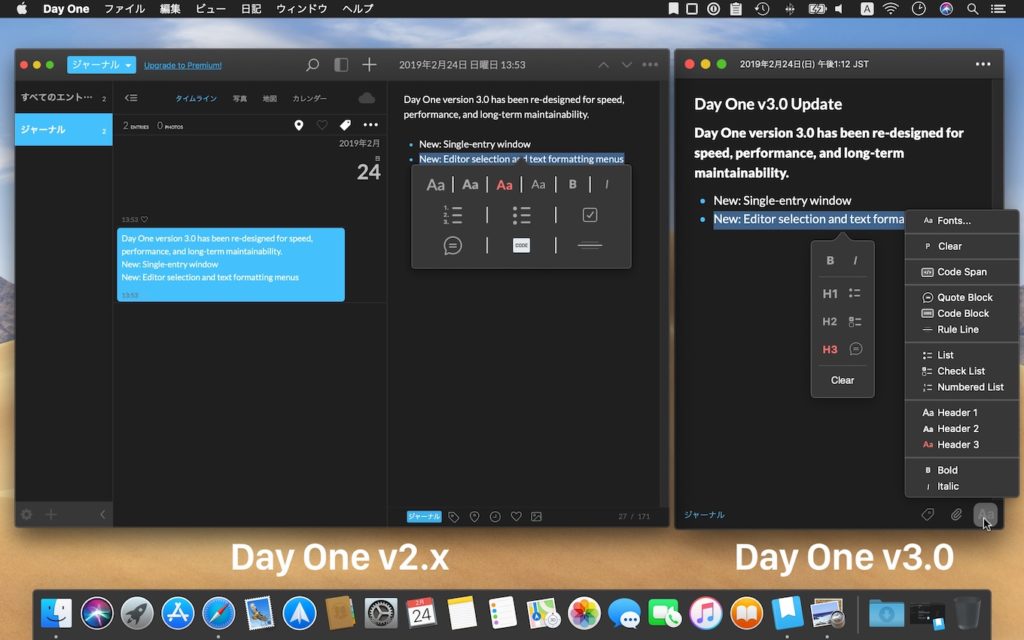
Task: Click the ジャーナル tag in v2 editor footer
Action: point(424,517)
